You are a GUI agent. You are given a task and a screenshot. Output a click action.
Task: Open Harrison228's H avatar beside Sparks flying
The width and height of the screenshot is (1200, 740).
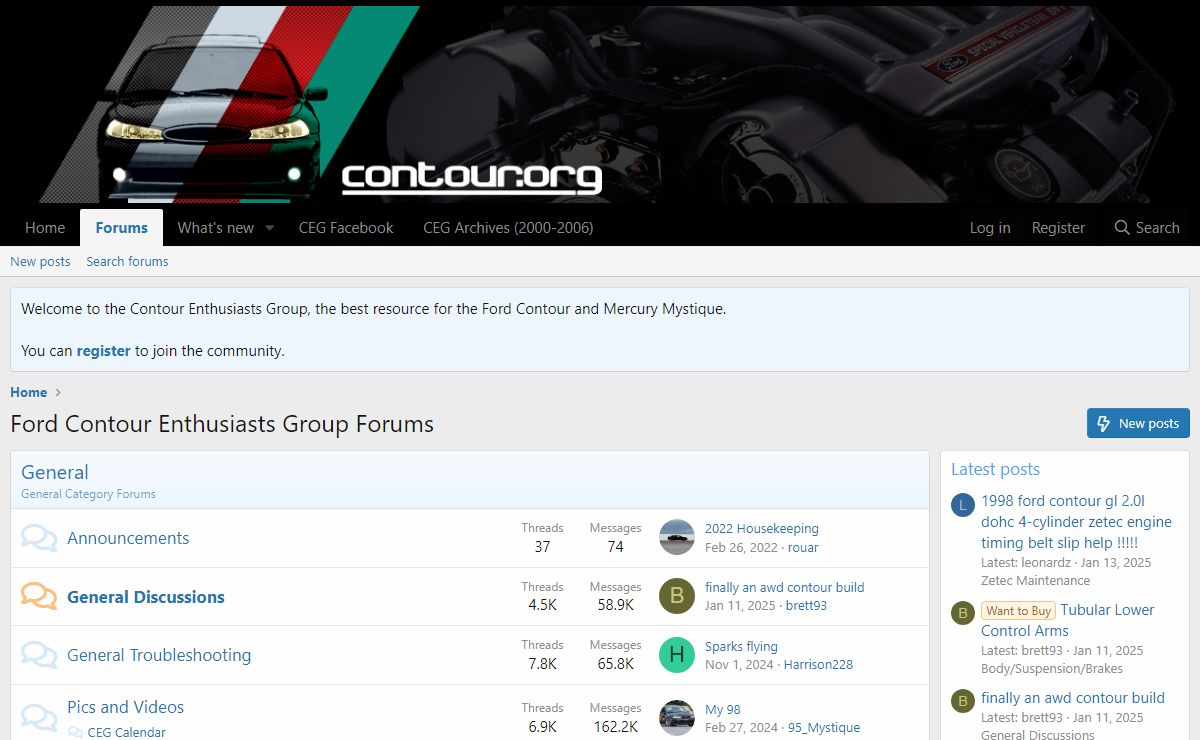click(x=677, y=654)
